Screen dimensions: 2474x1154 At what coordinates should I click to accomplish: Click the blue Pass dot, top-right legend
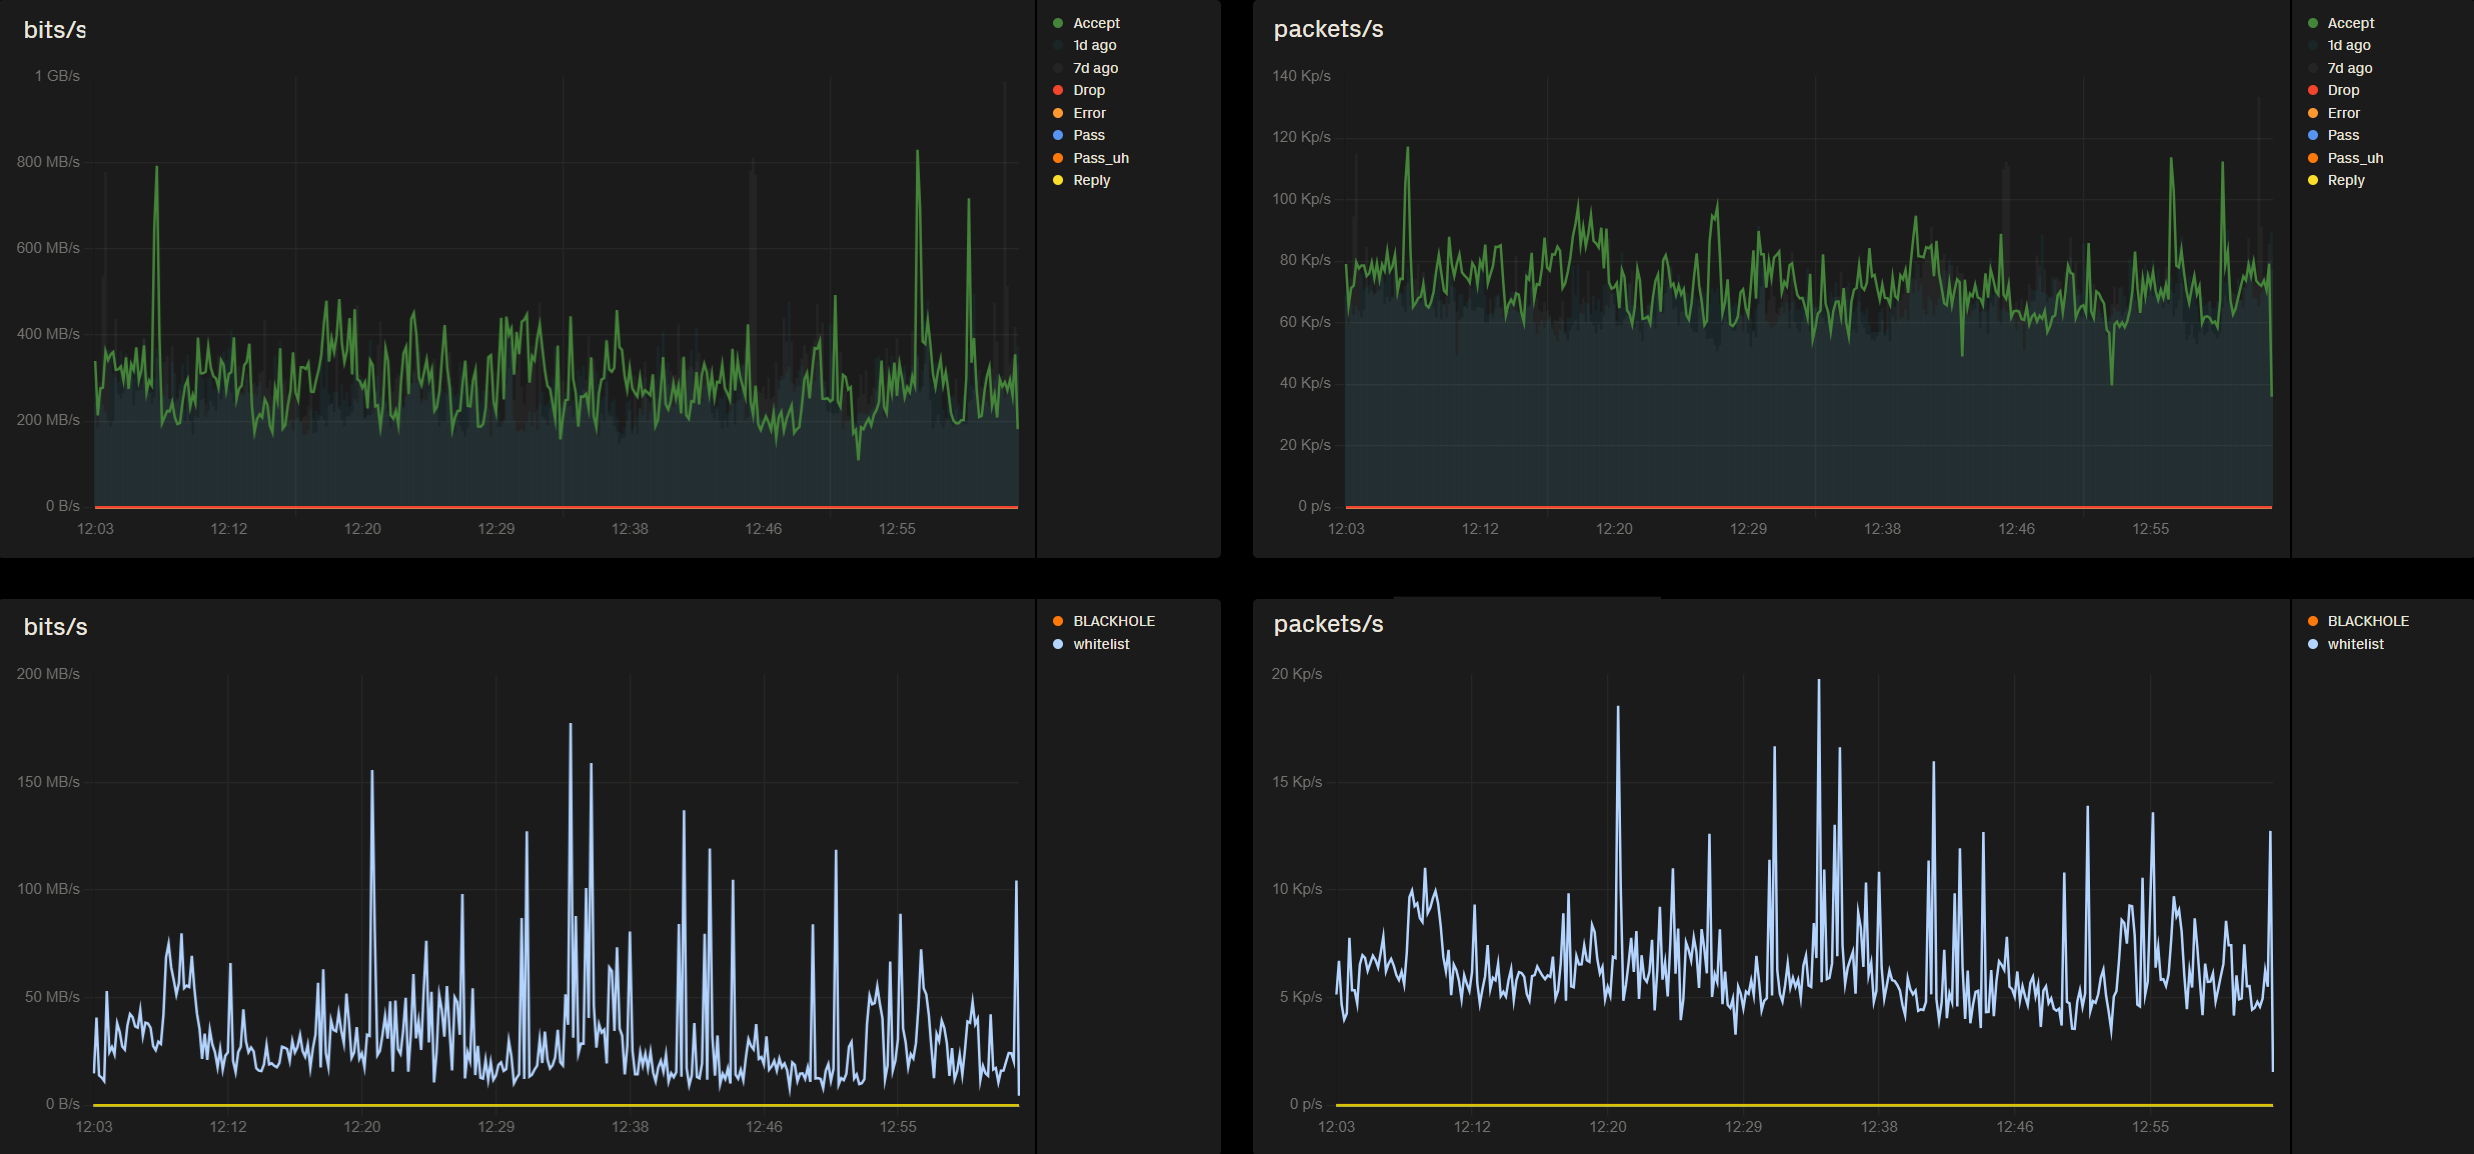[2313, 135]
